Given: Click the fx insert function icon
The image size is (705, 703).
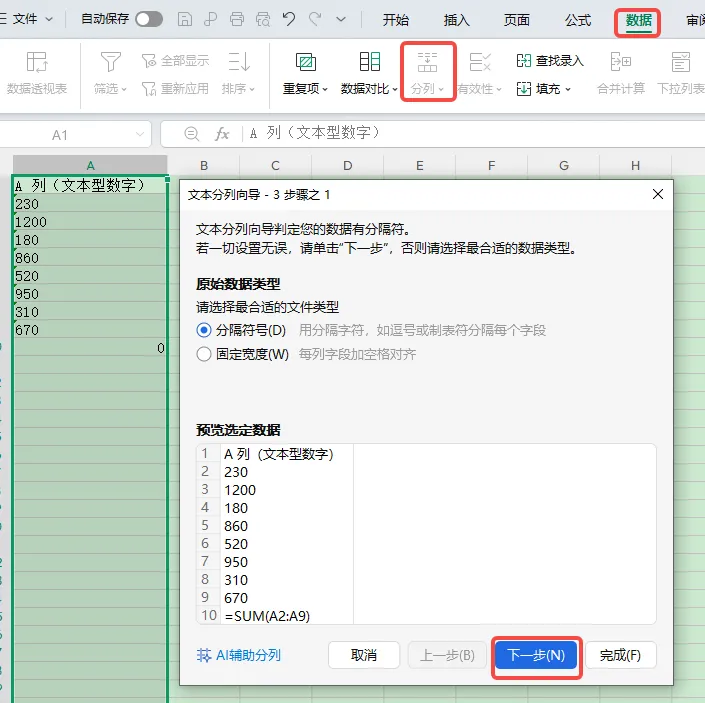Looking at the screenshot, I should tap(222, 133).
